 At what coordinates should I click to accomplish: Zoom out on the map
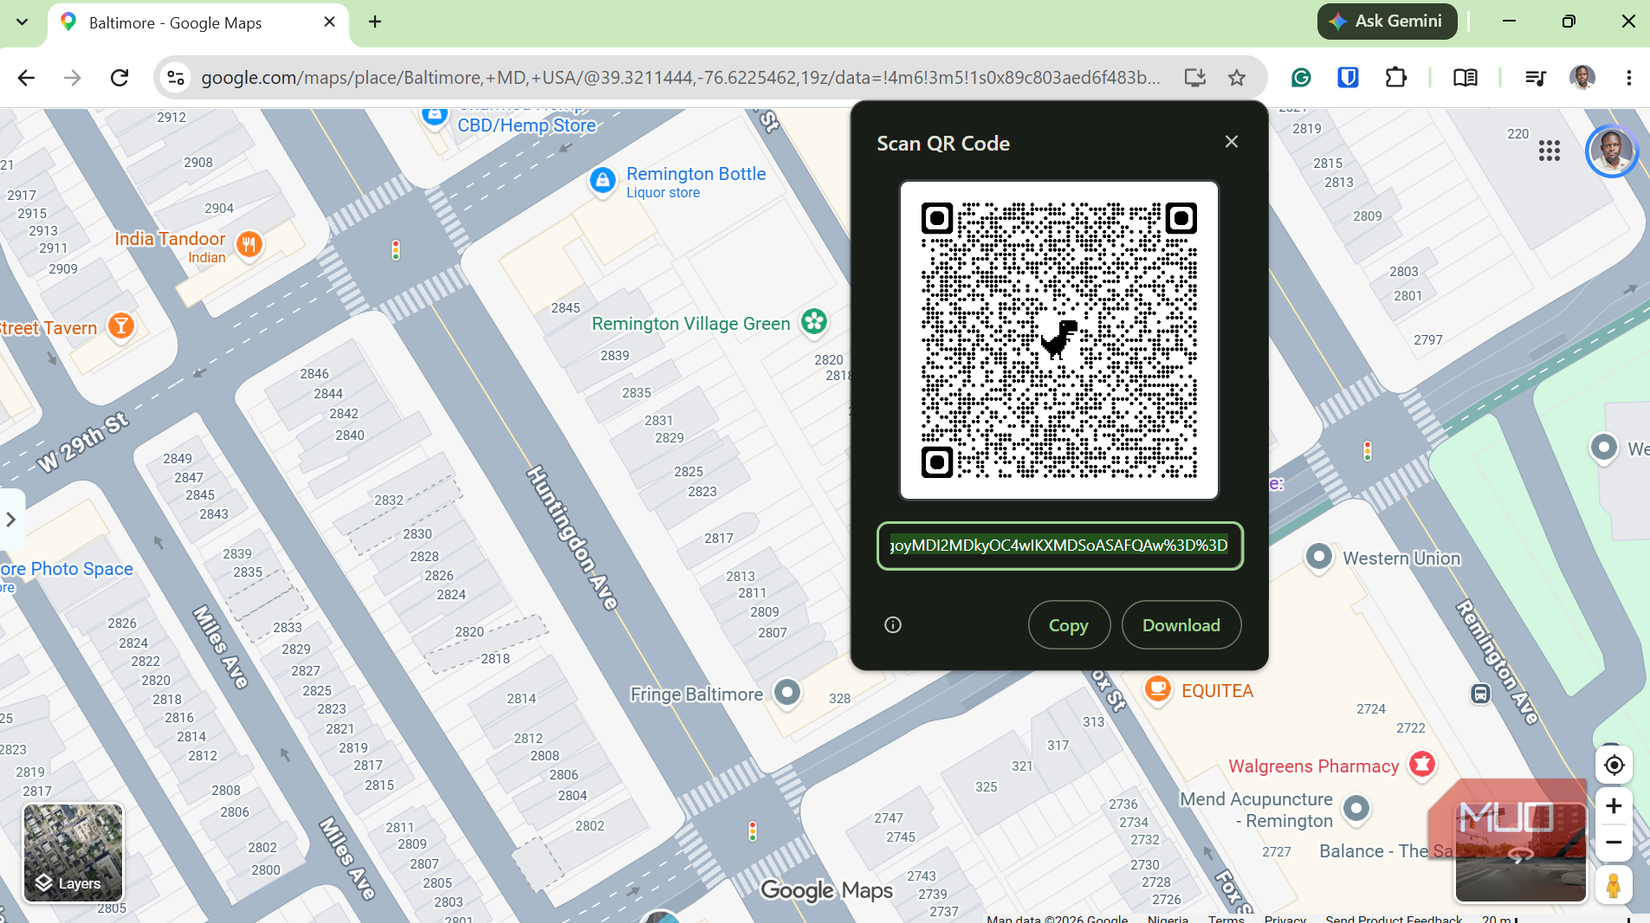(x=1613, y=843)
